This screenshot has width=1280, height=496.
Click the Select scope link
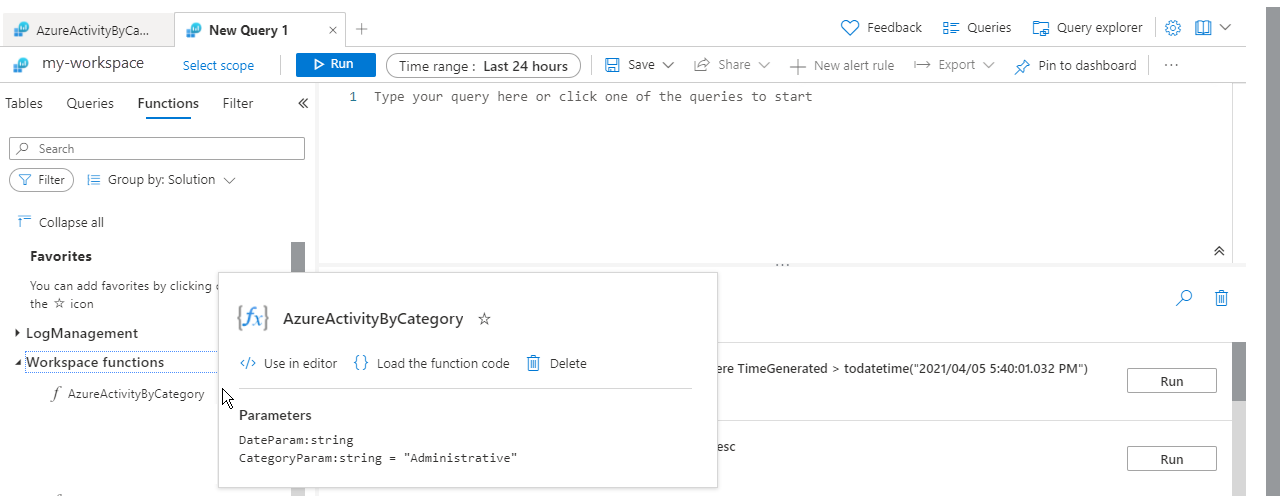point(218,65)
